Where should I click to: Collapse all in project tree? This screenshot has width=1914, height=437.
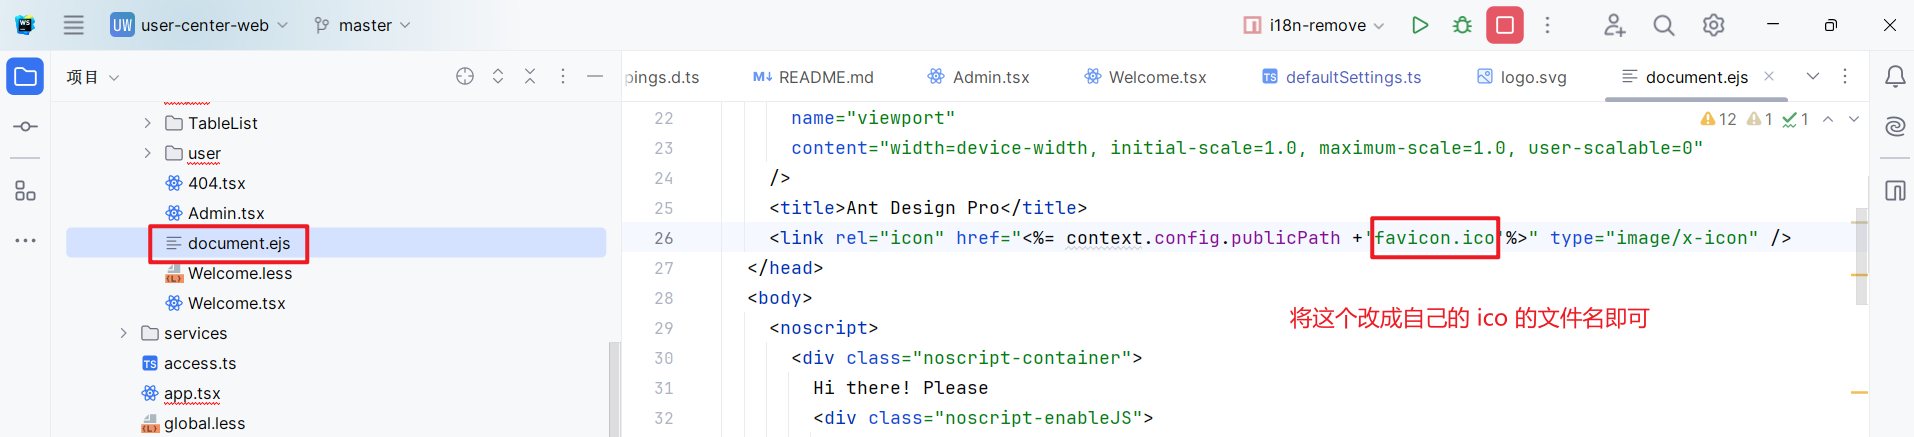530,77
